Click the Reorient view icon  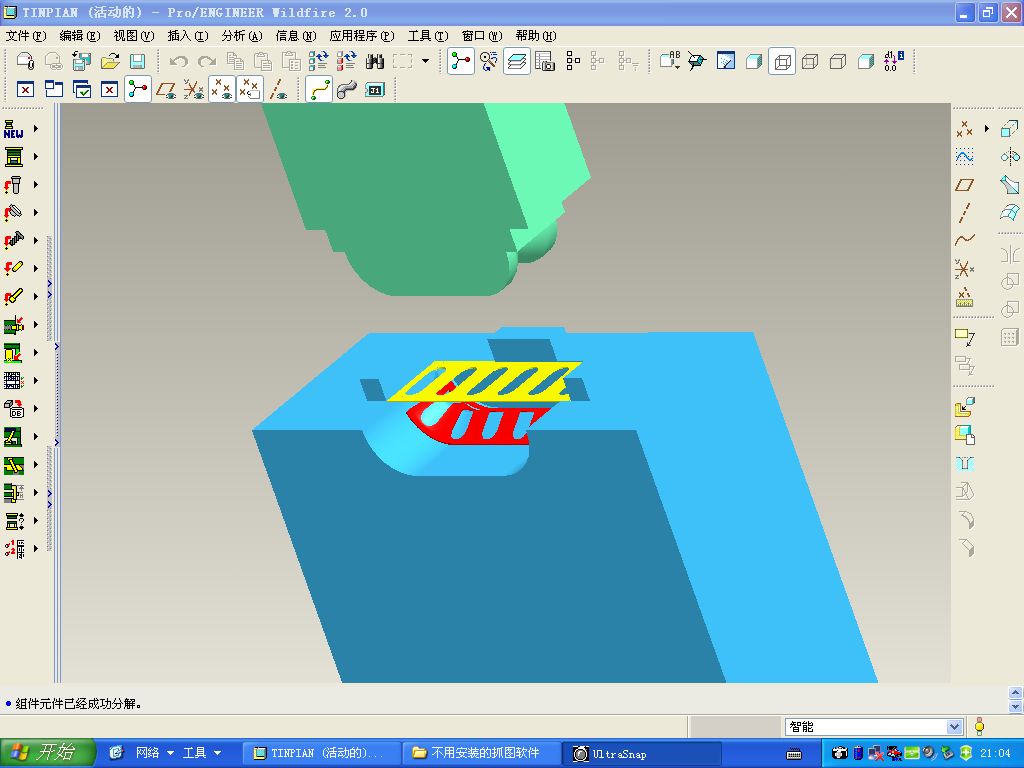697,61
